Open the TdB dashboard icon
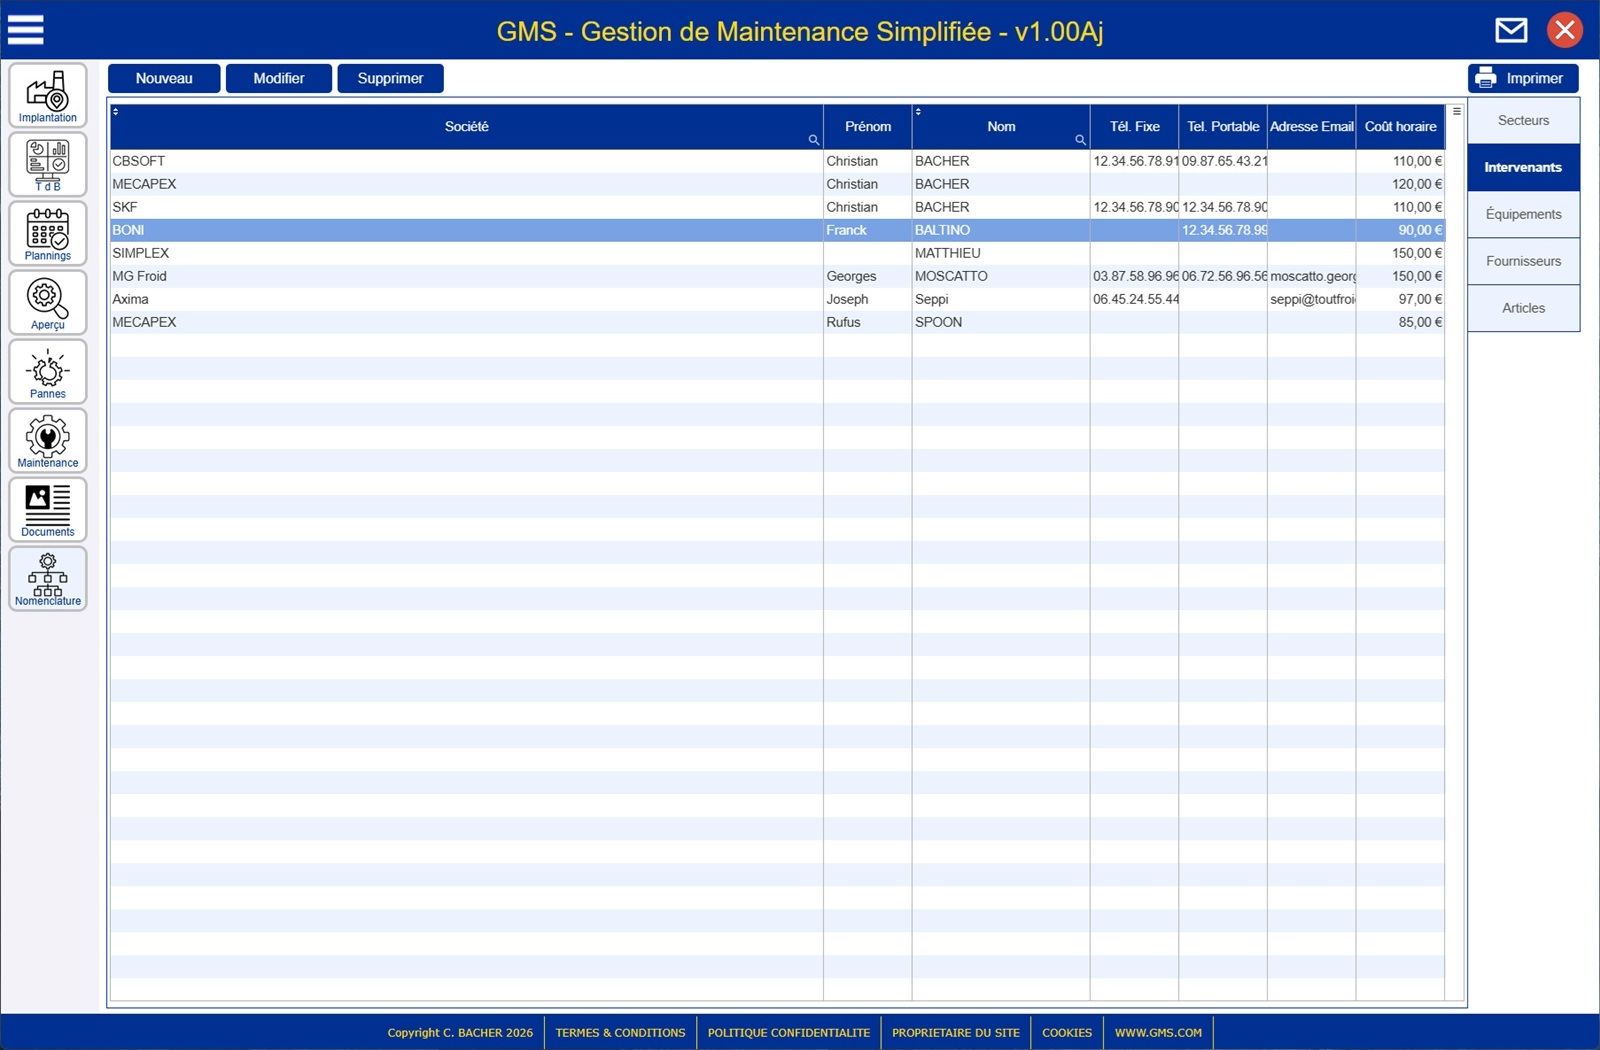The width and height of the screenshot is (1600, 1050). click(x=48, y=165)
